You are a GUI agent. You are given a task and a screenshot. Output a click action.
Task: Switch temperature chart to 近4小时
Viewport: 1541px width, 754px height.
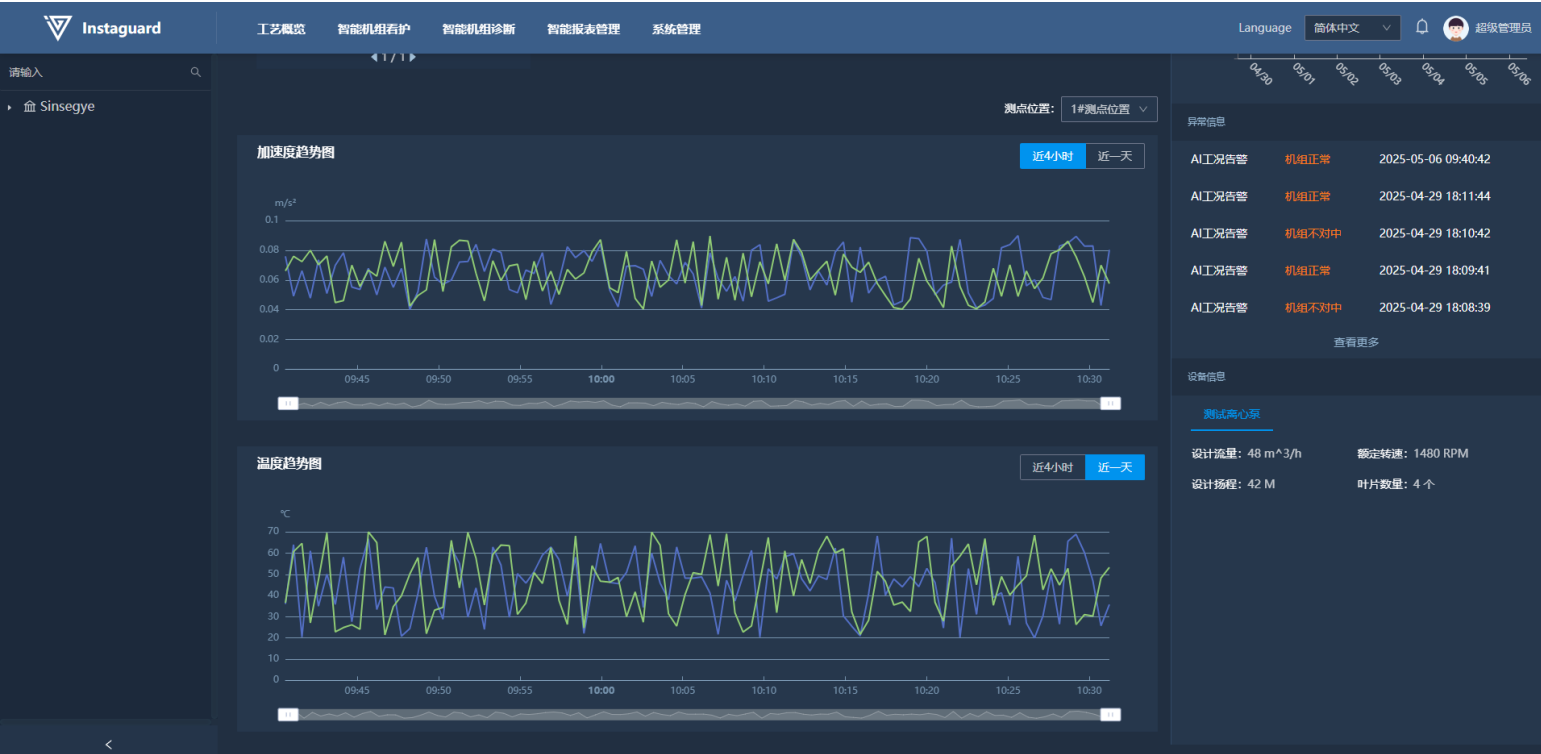tap(1052, 467)
